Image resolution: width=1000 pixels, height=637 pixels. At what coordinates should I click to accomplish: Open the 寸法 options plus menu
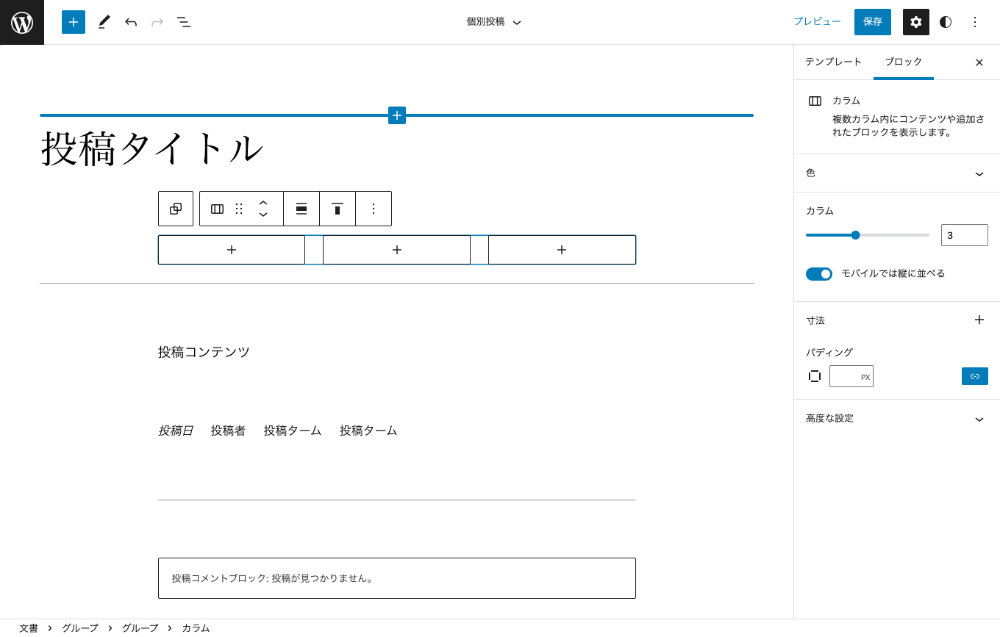tap(979, 319)
